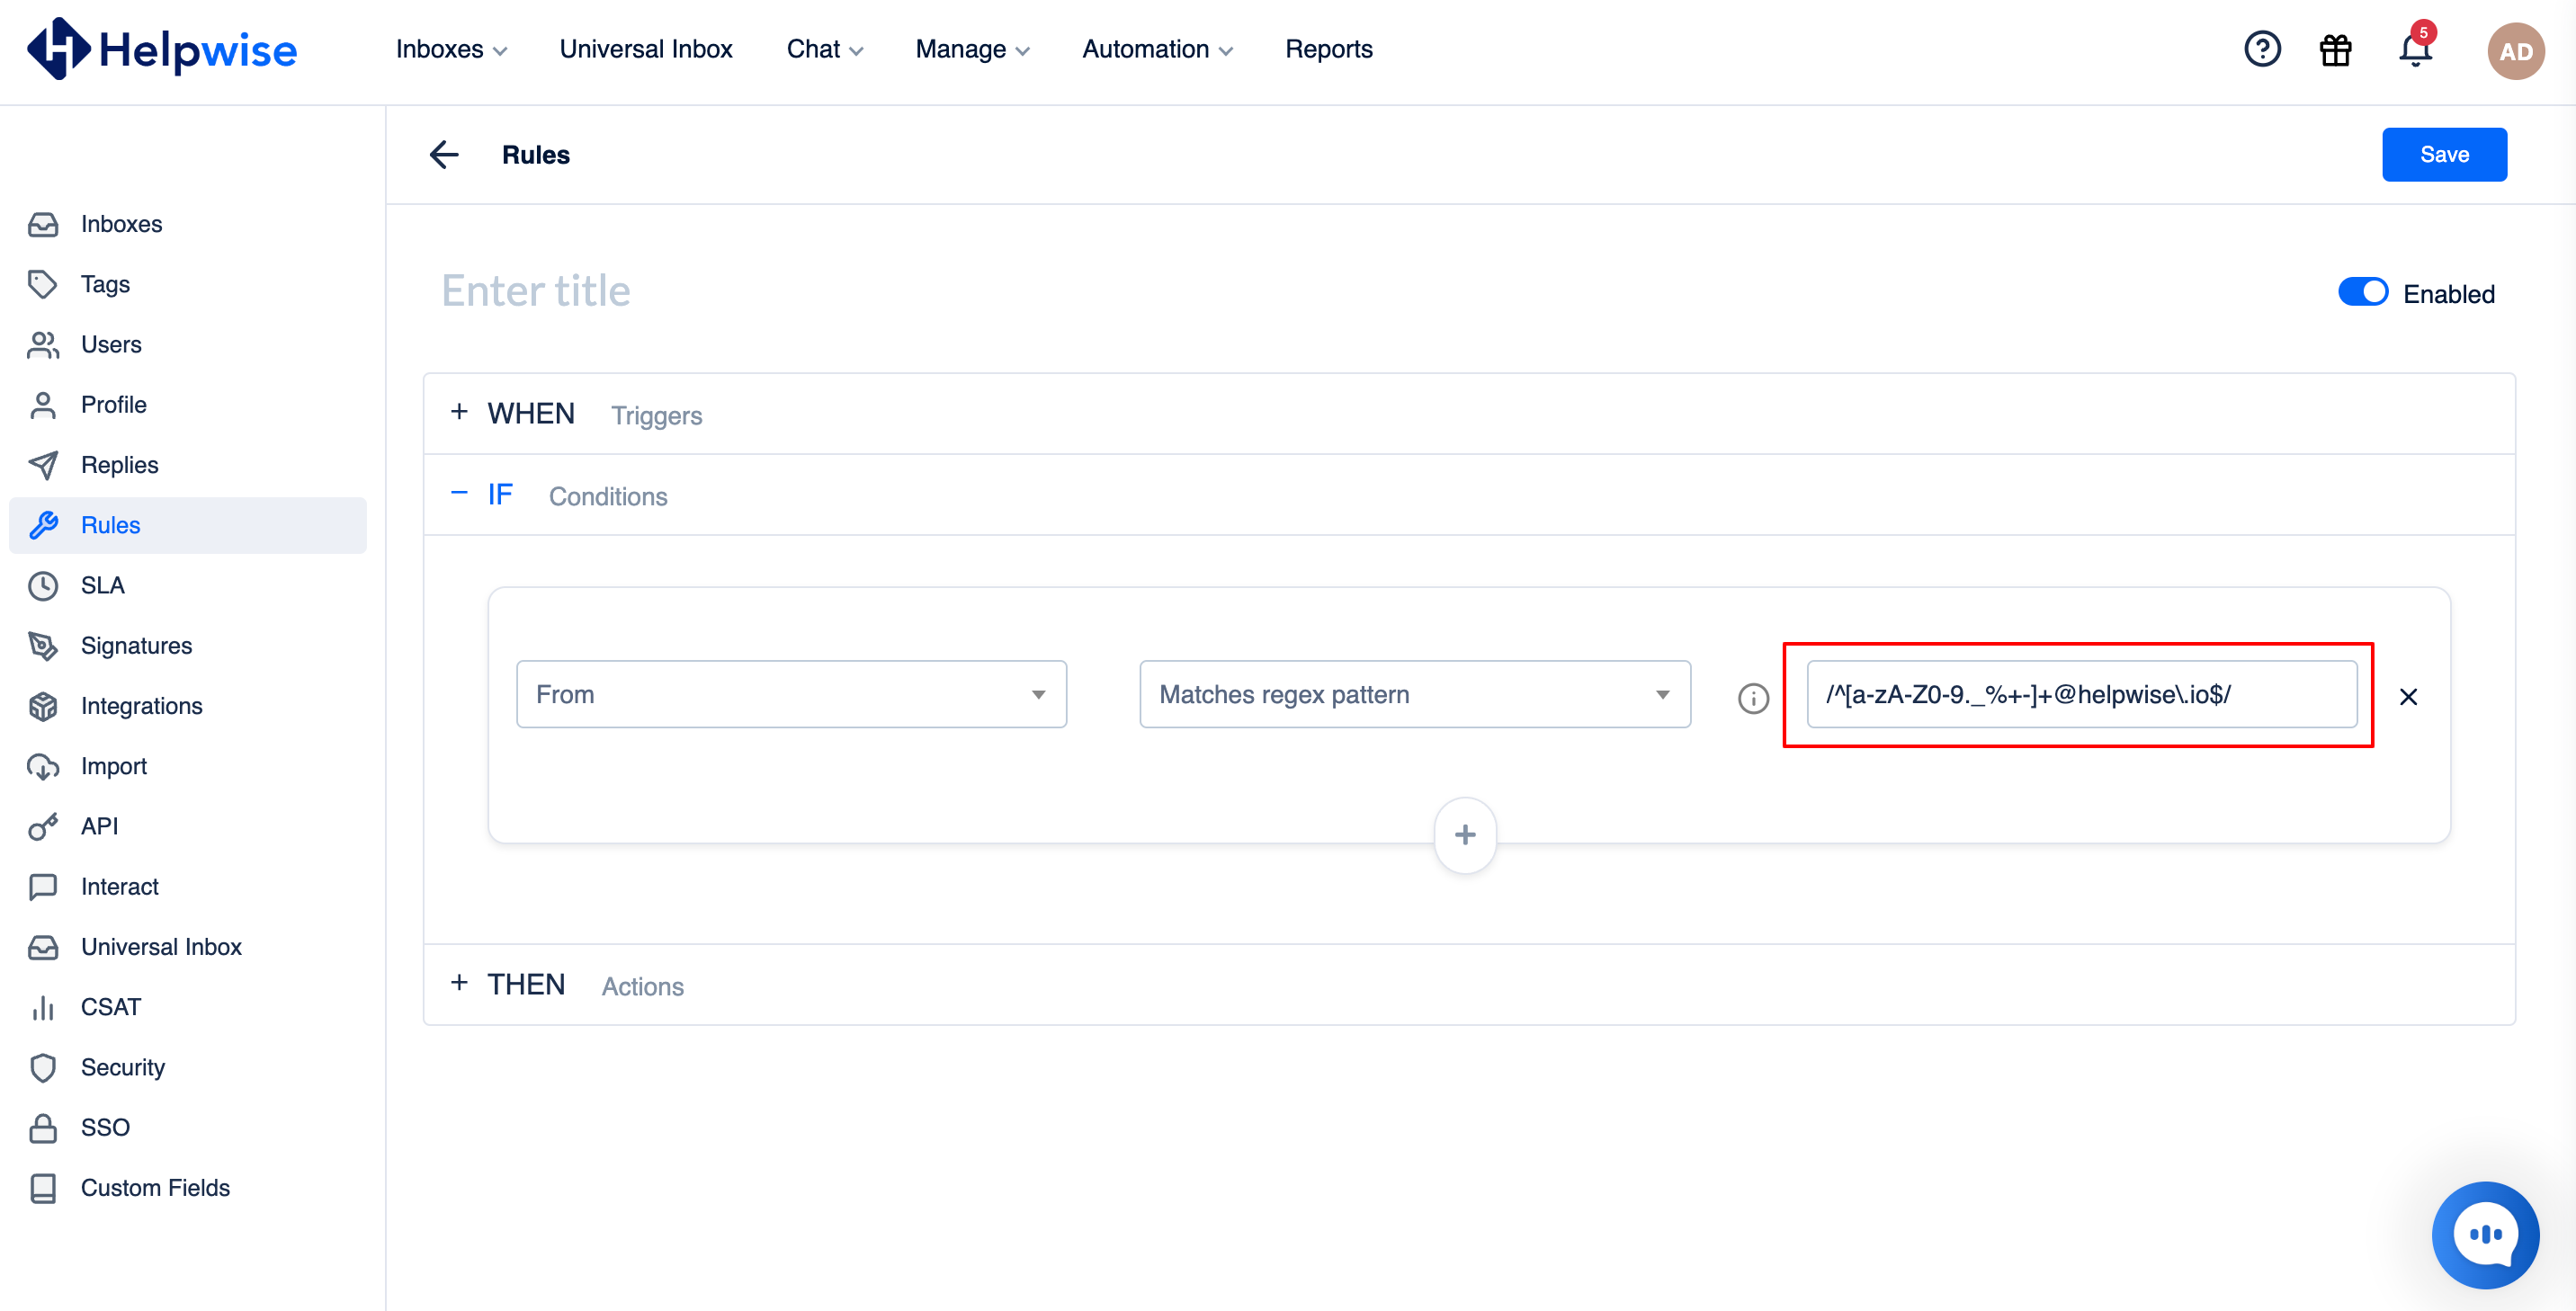
Task: Expand WHEN Triggers section
Action: tap(461, 415)
